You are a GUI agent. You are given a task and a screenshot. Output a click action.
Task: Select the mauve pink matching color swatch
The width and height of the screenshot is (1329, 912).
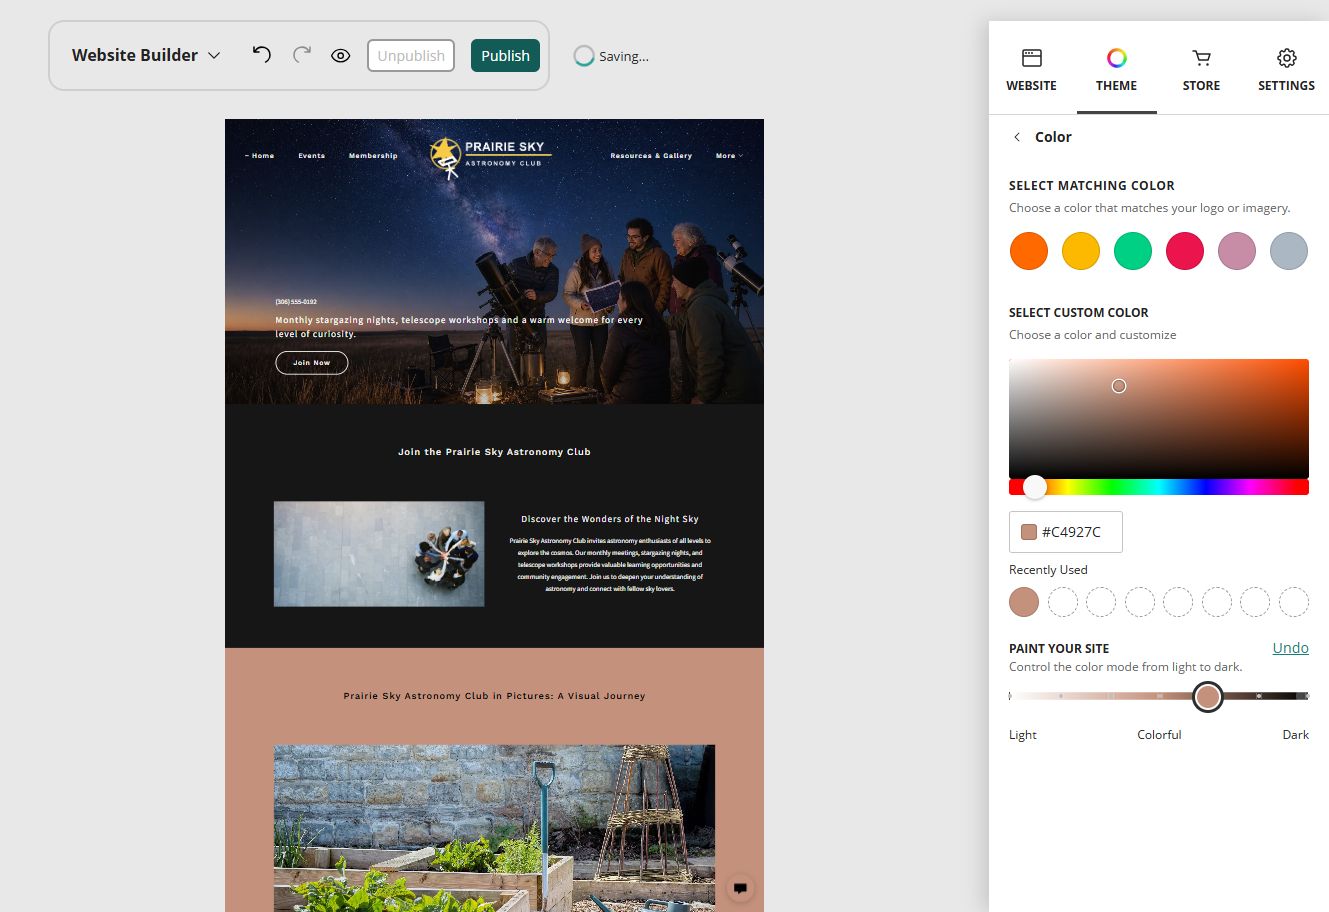(x=1236, y=251)
